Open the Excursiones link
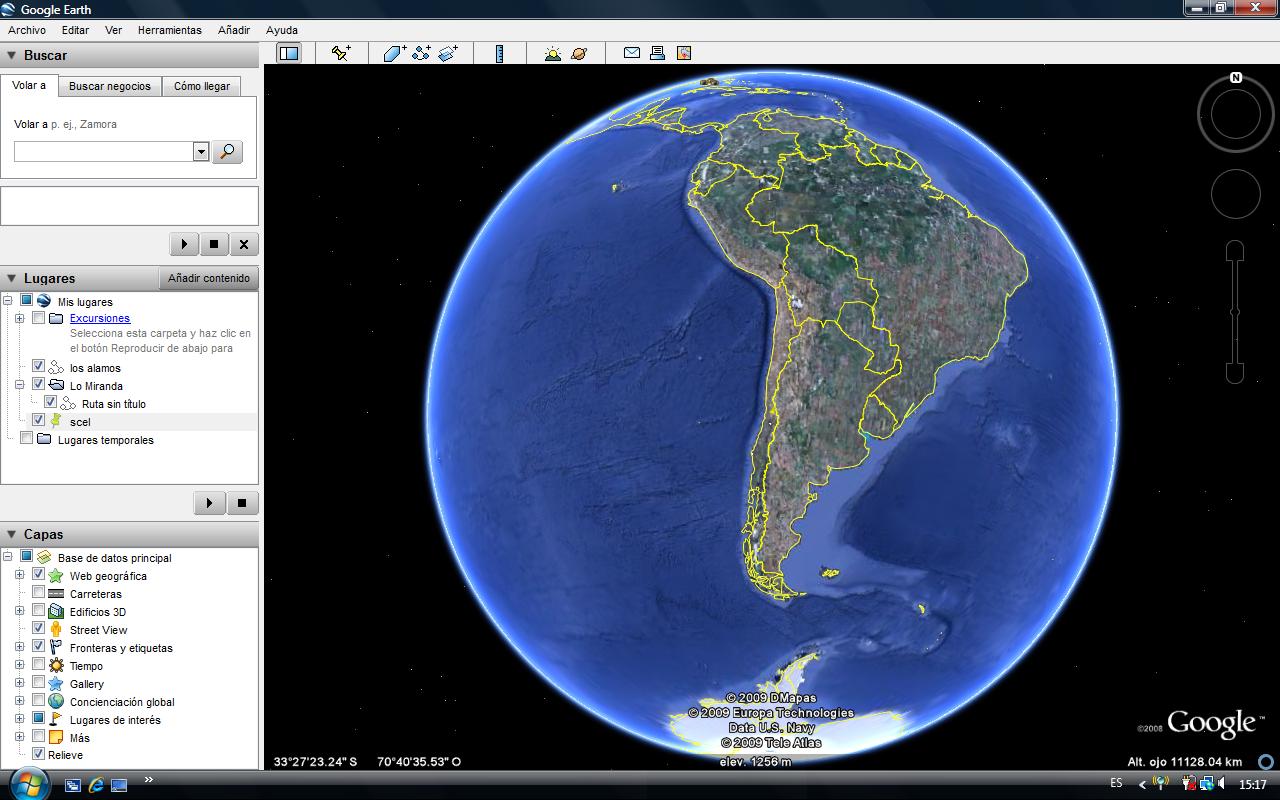The height and width of the screenshot is (800, 1280). (100, 318)
